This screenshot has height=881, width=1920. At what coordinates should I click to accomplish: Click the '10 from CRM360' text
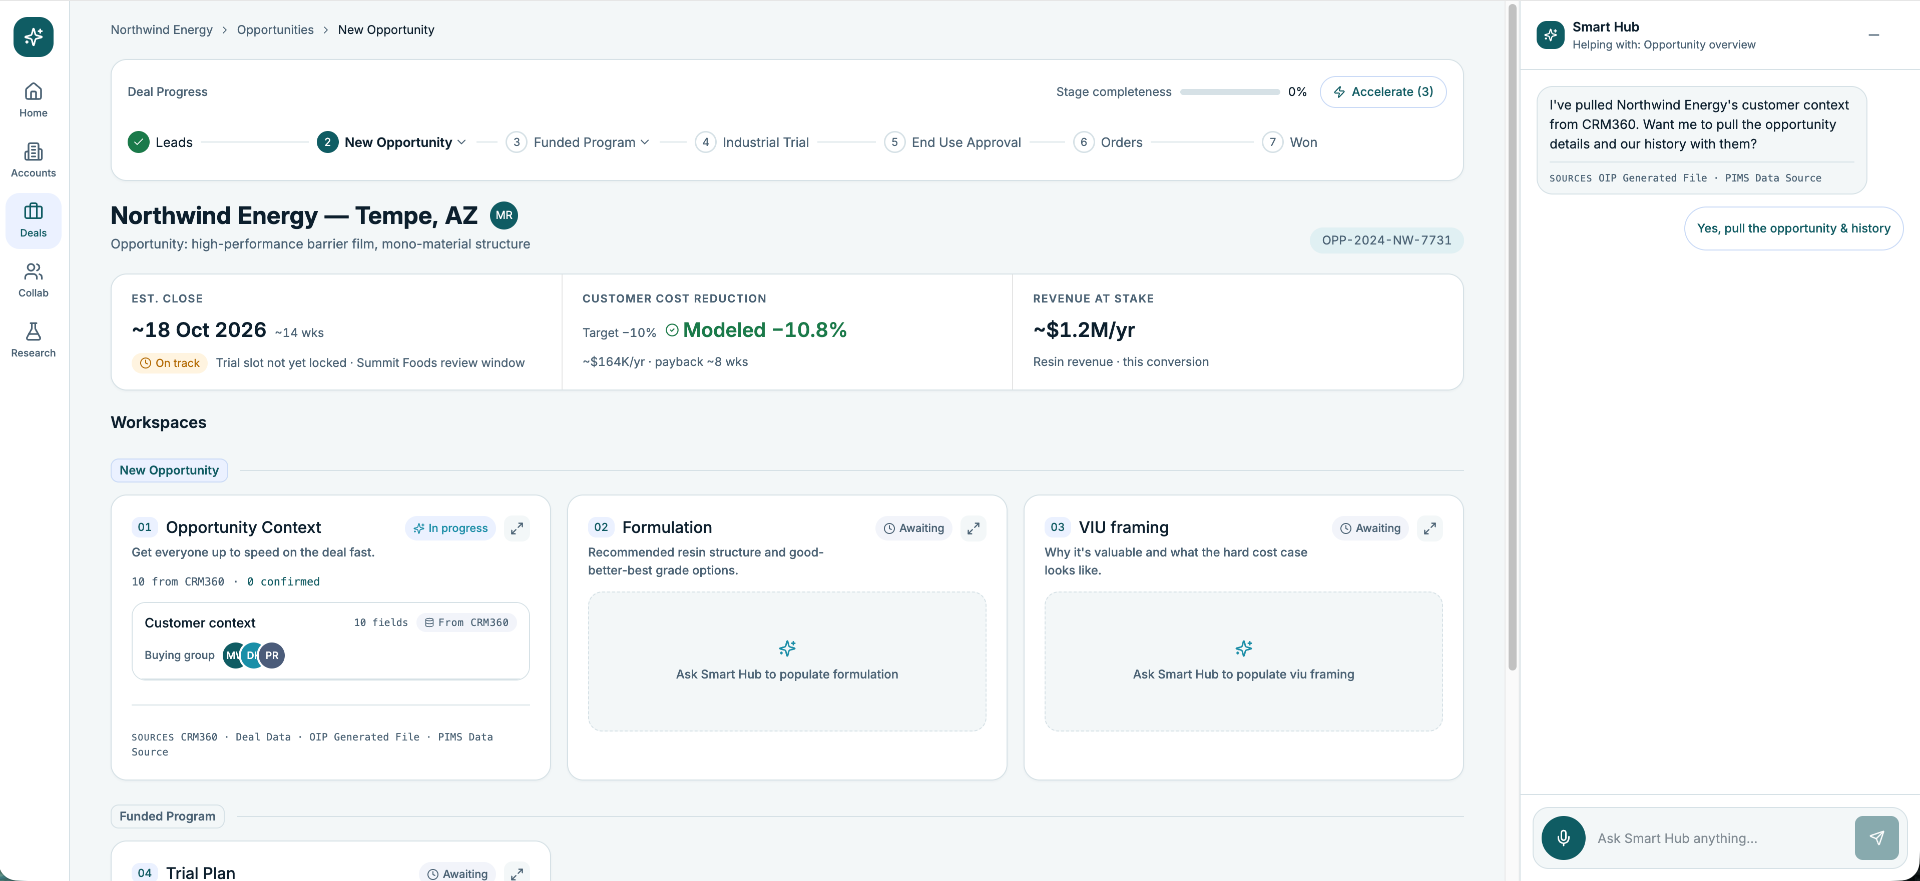(x=178, y=581)
